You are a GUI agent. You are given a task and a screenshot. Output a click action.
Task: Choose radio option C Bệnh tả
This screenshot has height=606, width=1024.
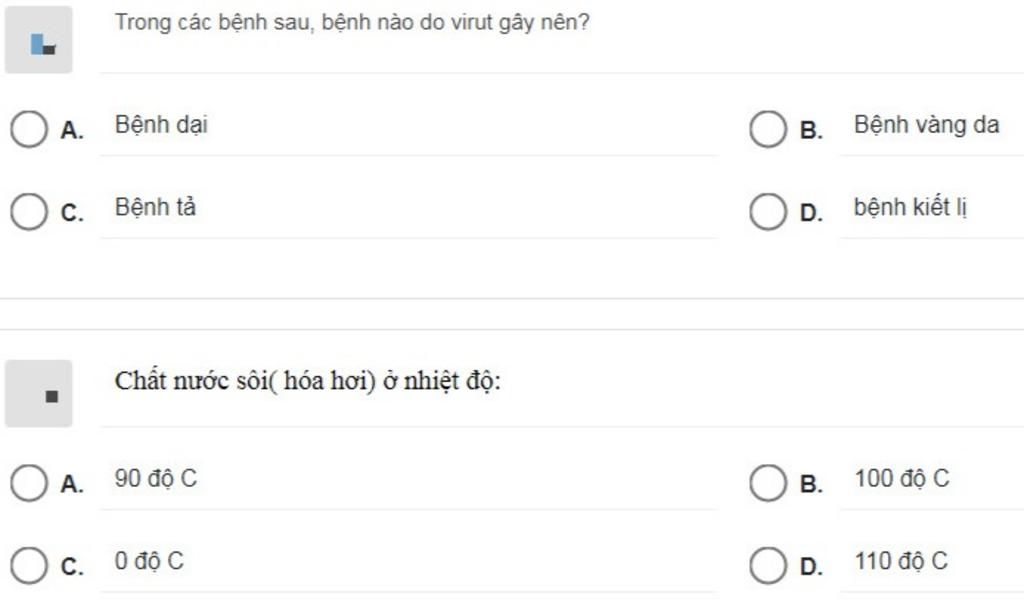pos(29,212)
